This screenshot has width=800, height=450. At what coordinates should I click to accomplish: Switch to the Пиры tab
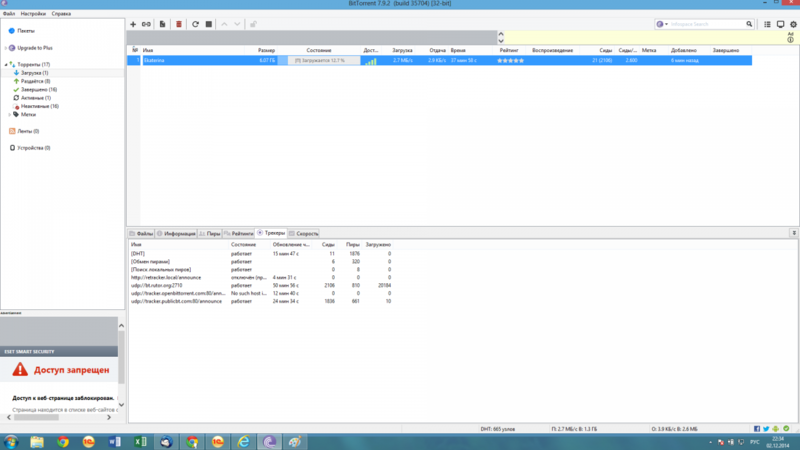click(213, 233)
